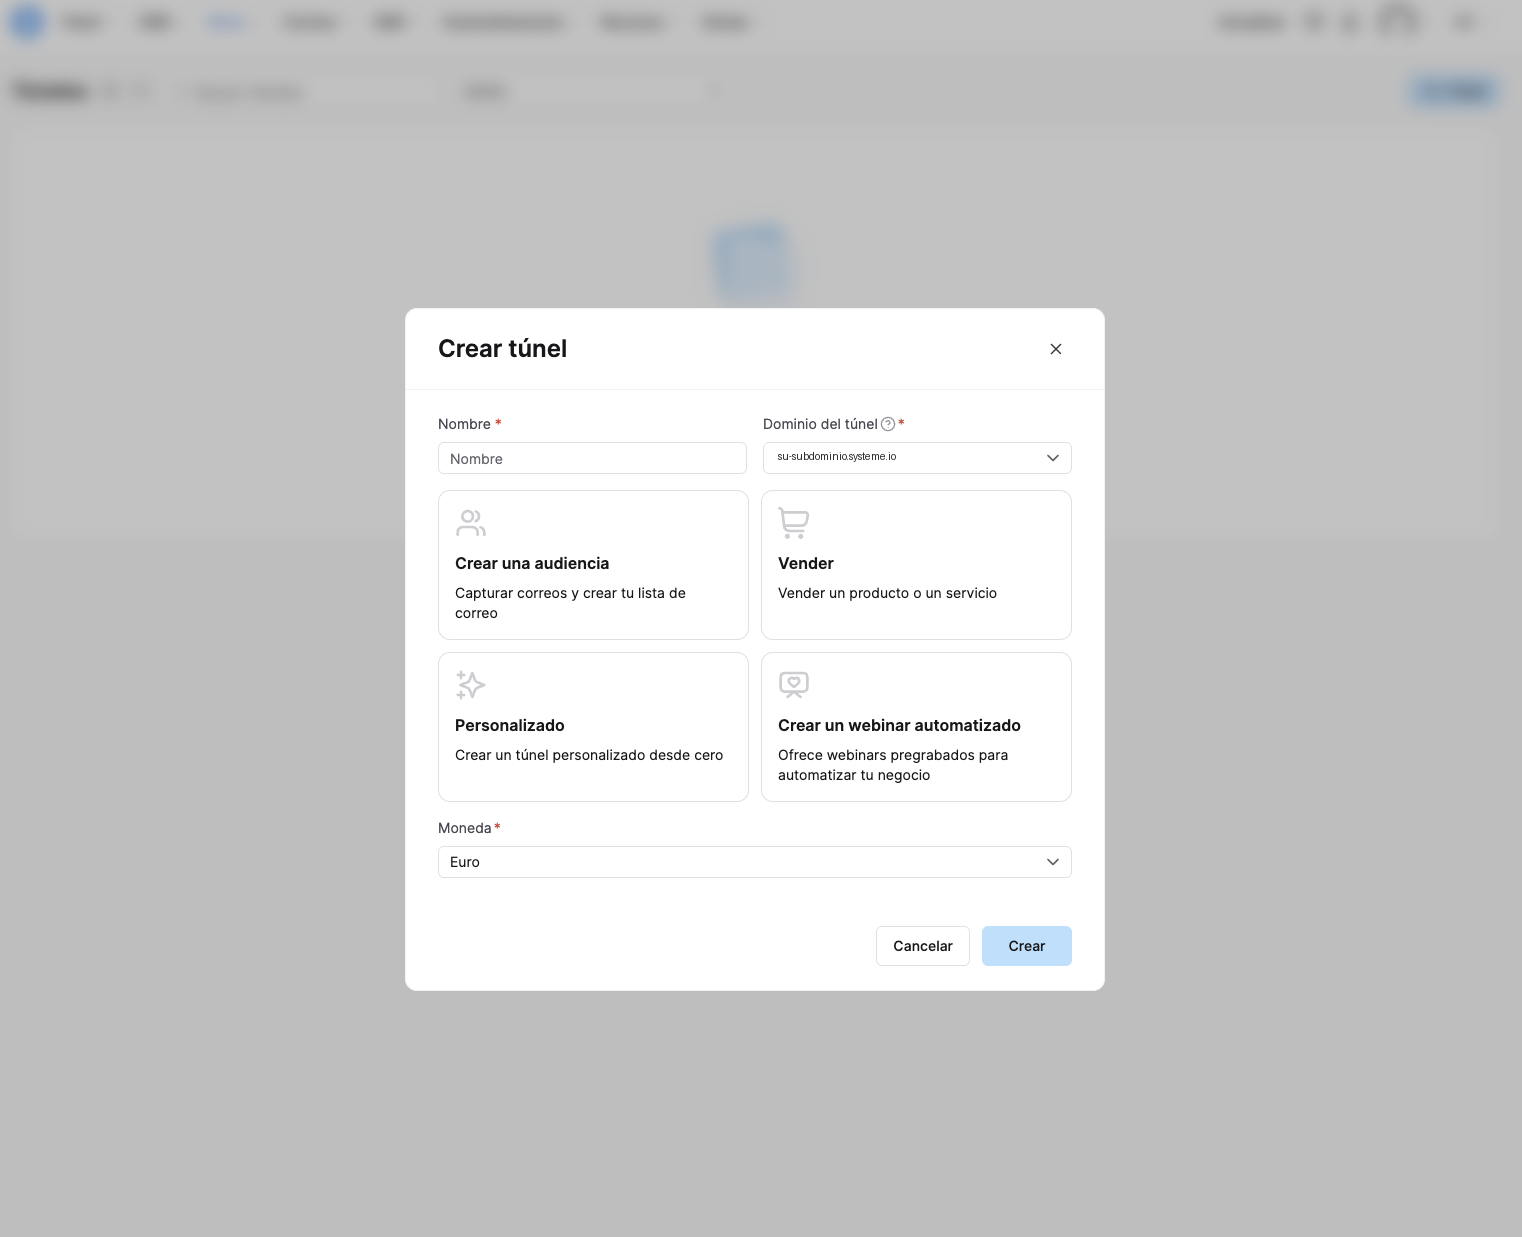This screenshot has height=1237, width=1522.
Task: Click the Nombre input field
Action: (592, 458)
